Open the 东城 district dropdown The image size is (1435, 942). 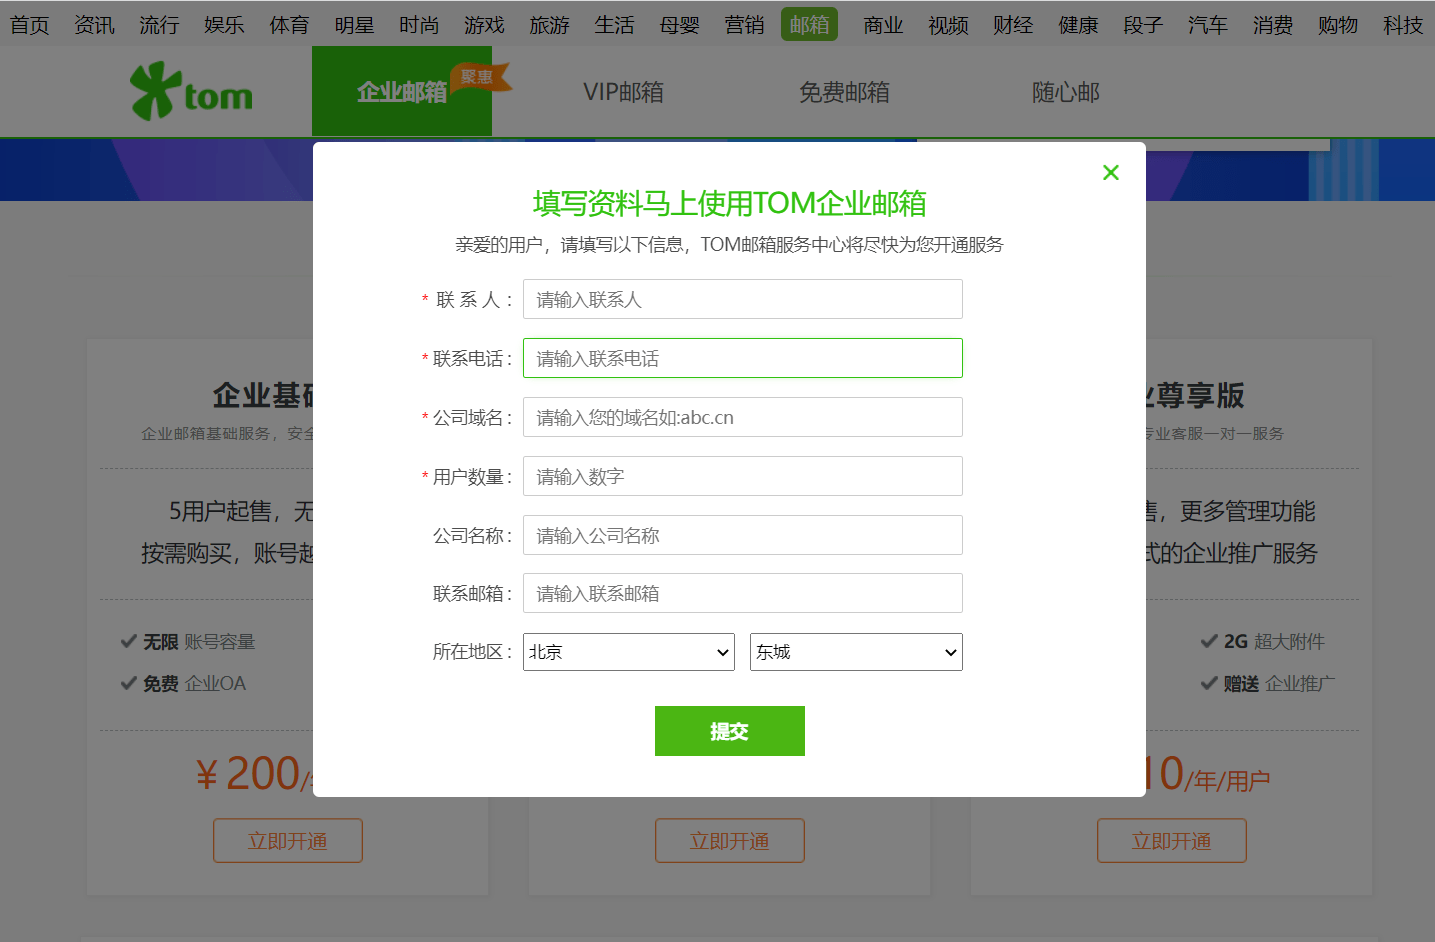click(855, 651)
